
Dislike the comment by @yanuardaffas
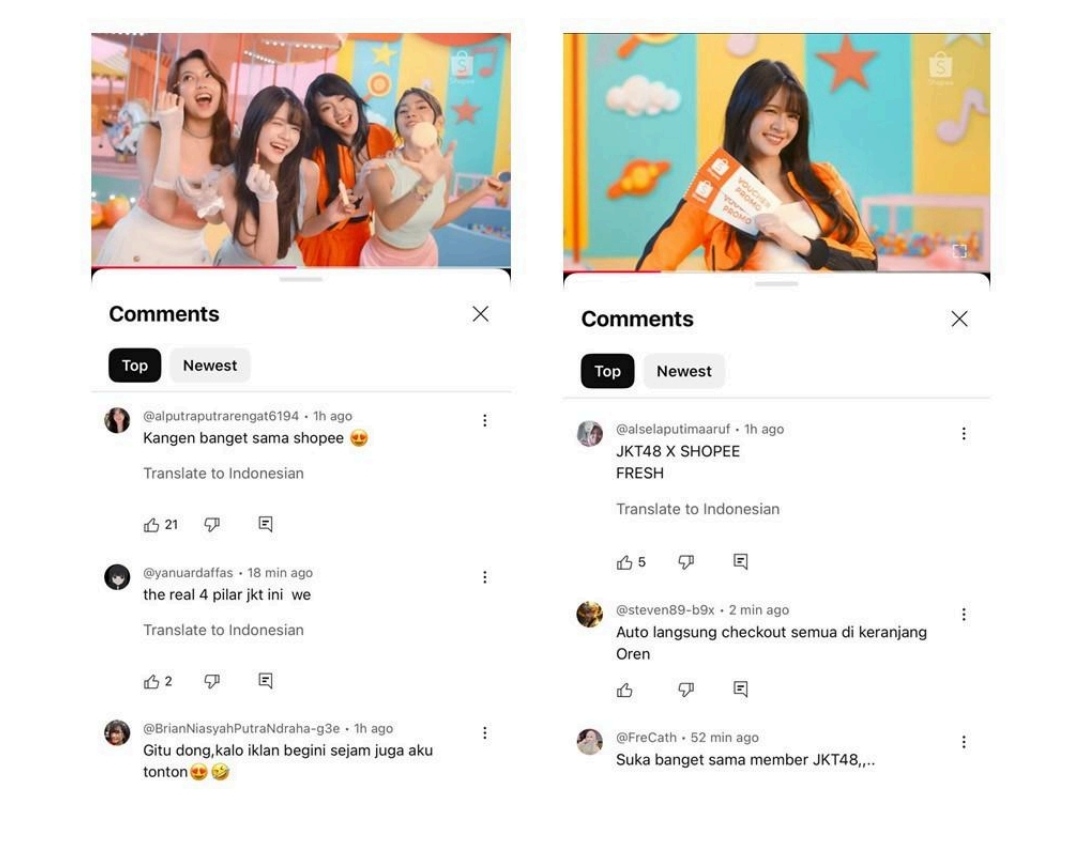212,681
